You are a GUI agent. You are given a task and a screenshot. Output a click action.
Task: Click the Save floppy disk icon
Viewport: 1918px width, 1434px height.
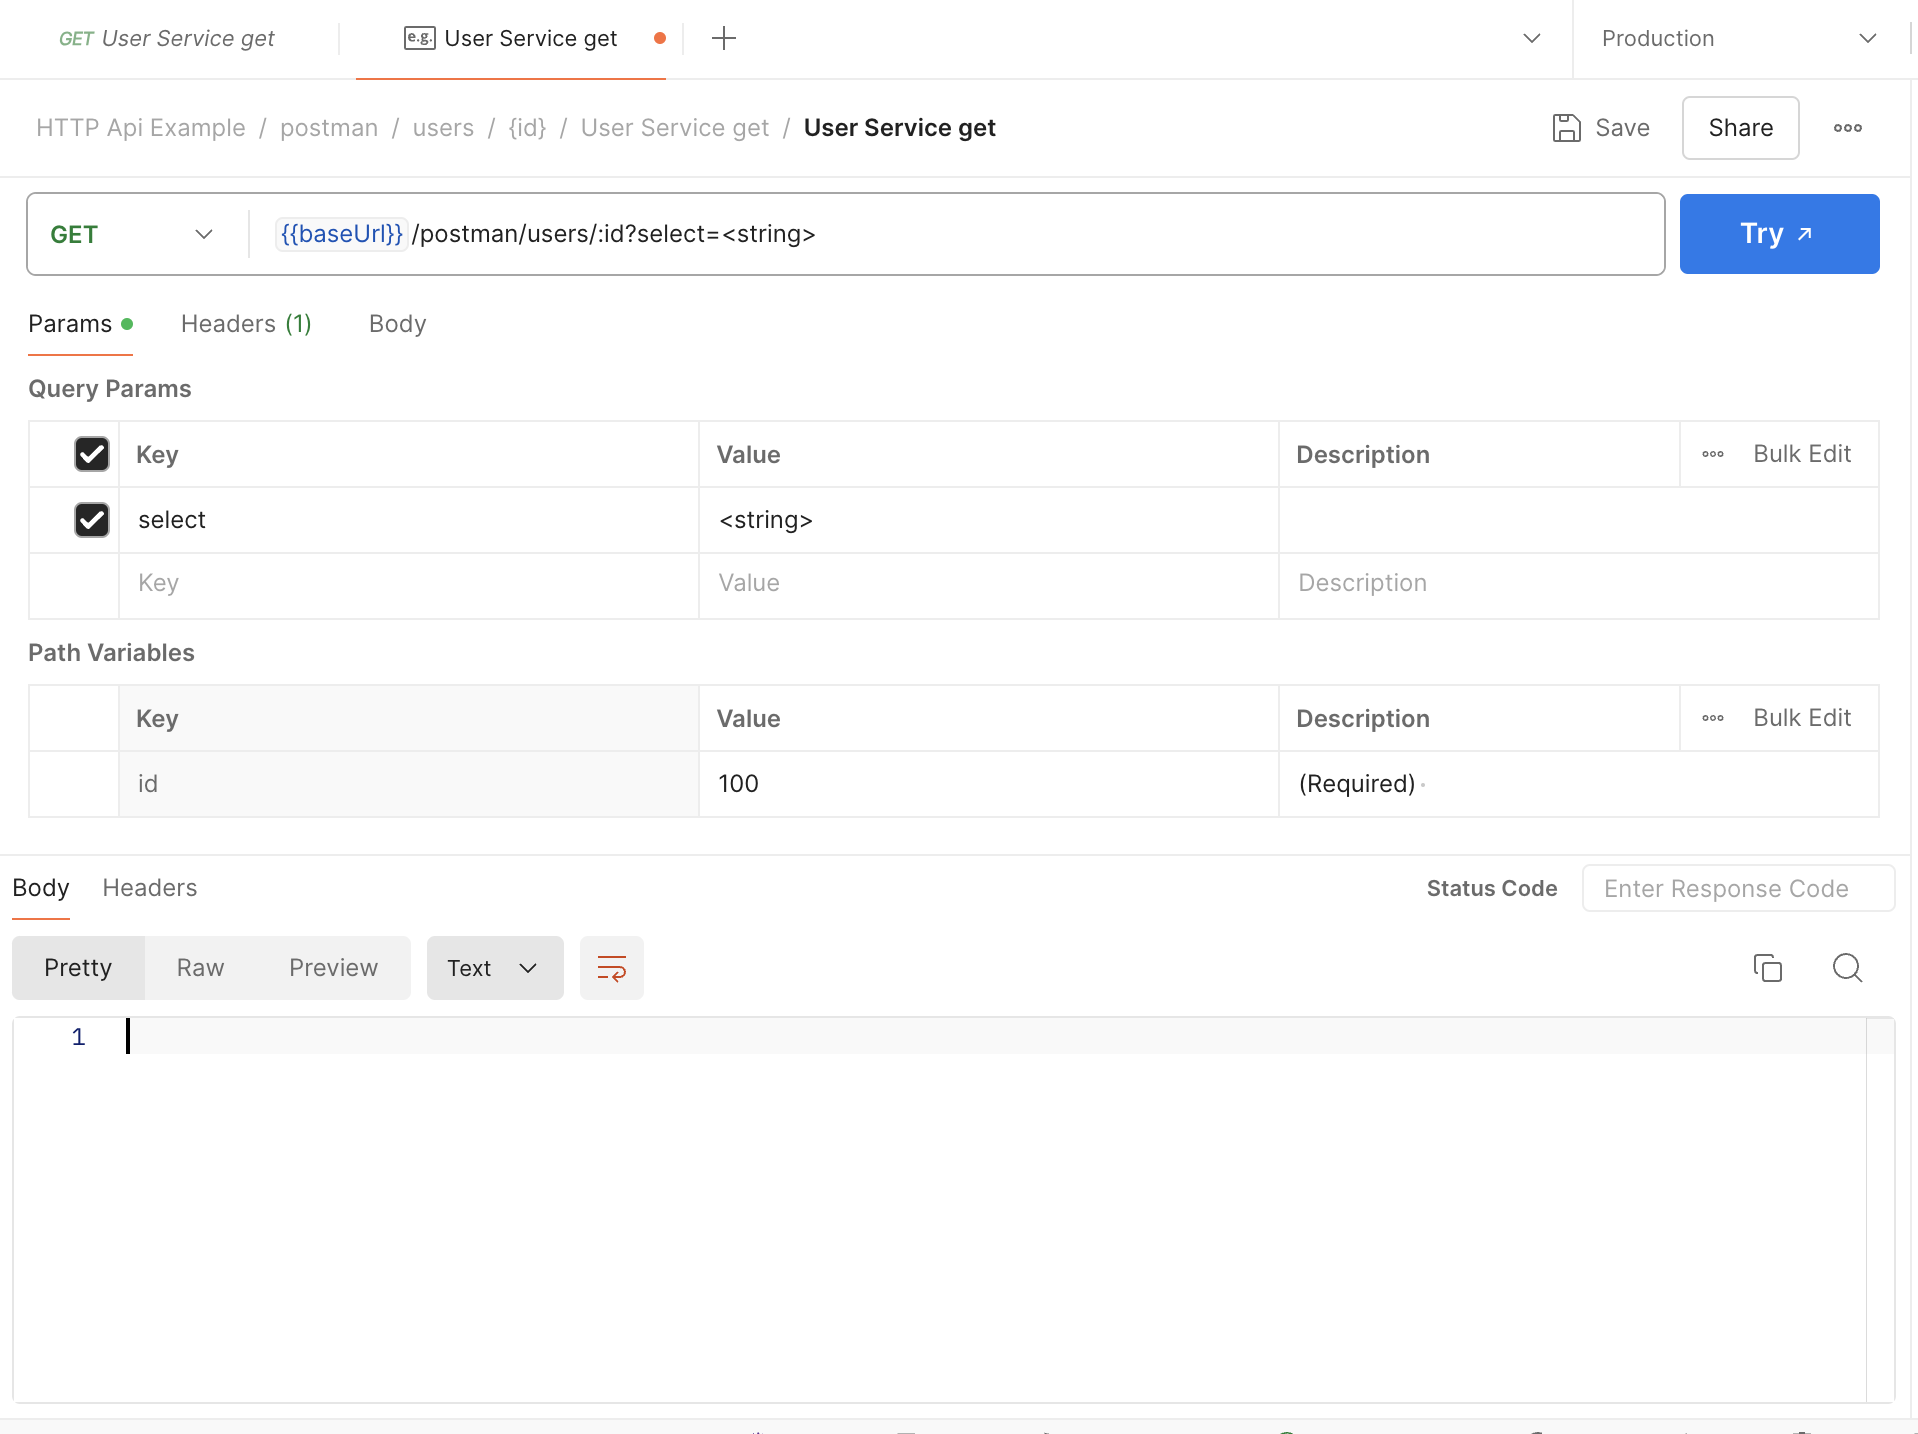1566,128
